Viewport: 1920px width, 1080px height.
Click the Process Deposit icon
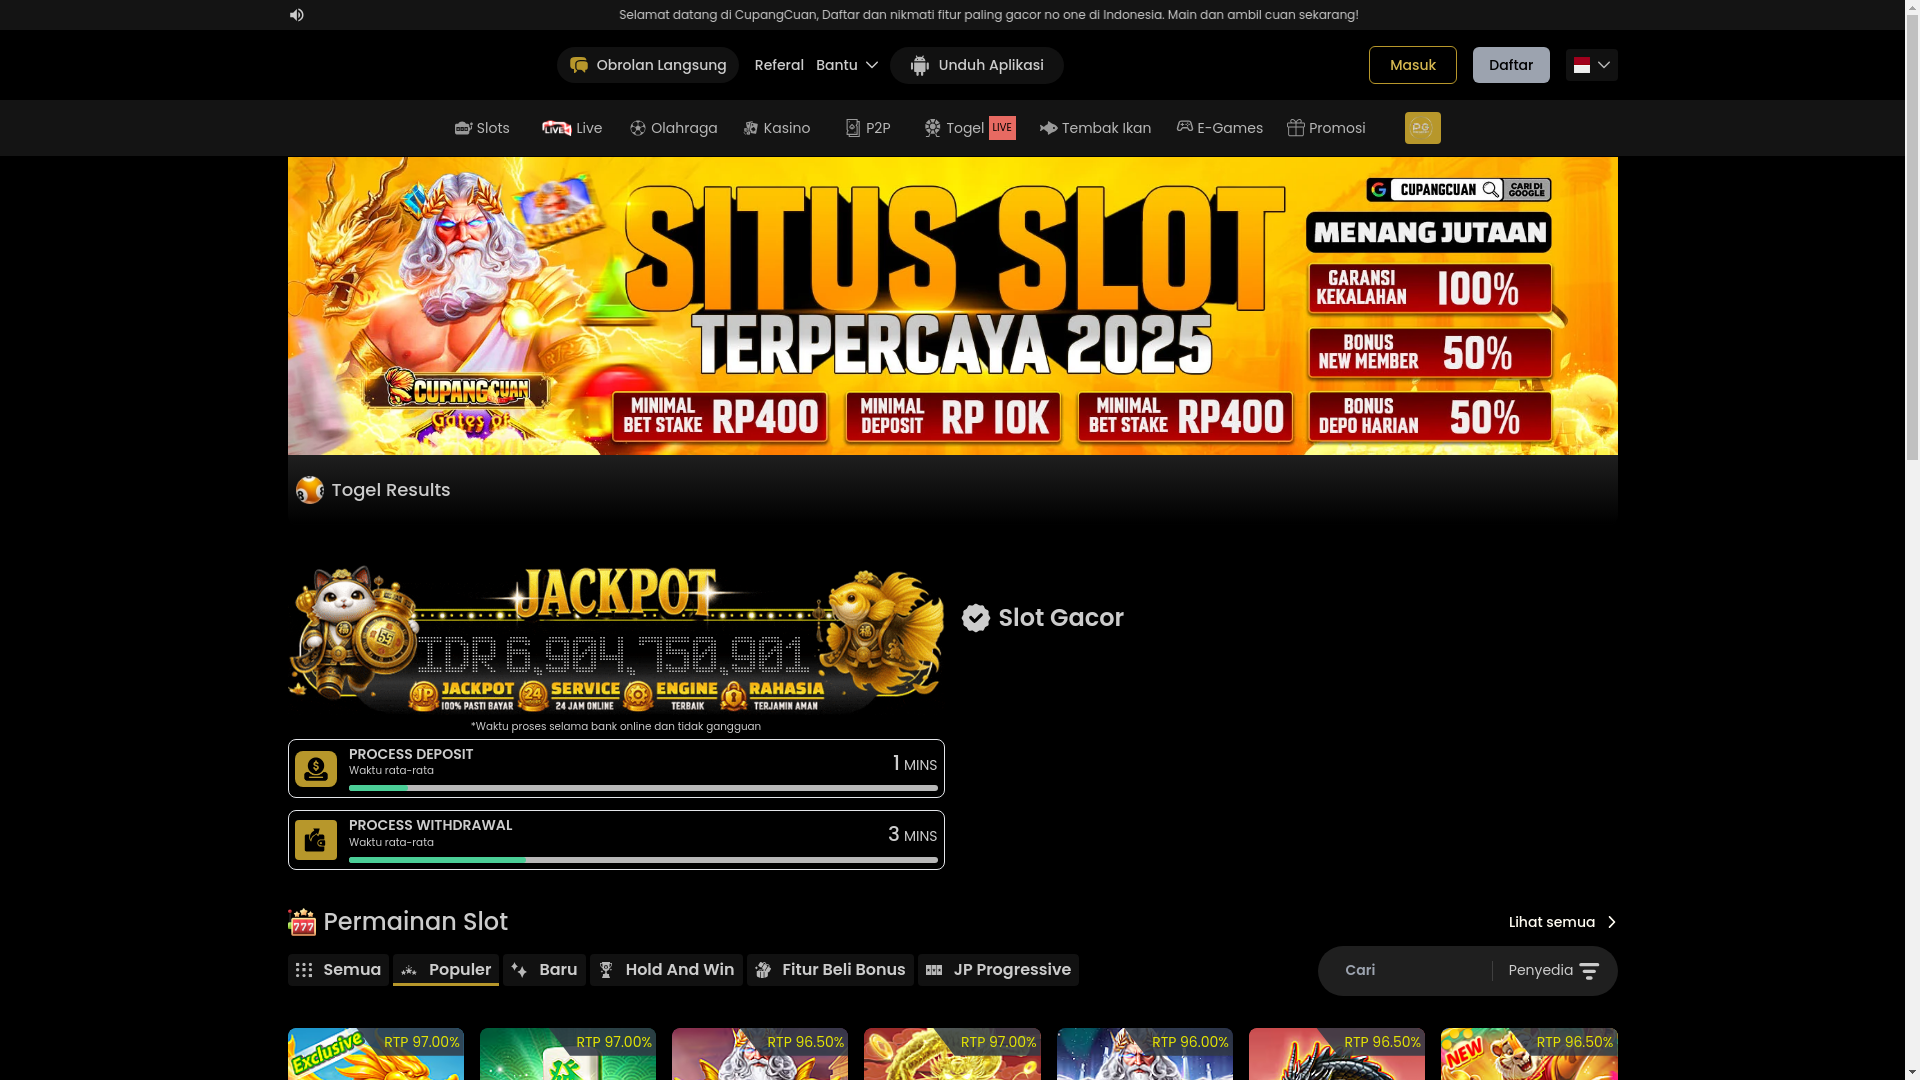tap(316, 769)
